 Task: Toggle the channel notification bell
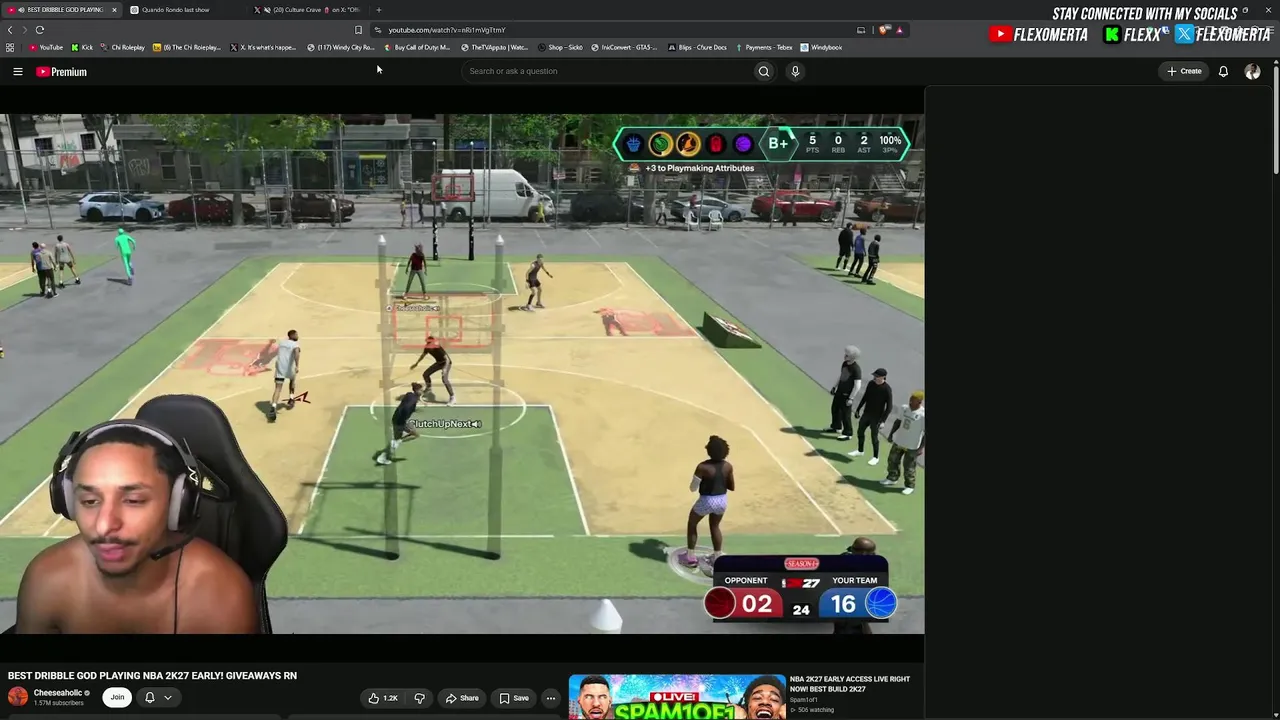[x=150, y=697]
